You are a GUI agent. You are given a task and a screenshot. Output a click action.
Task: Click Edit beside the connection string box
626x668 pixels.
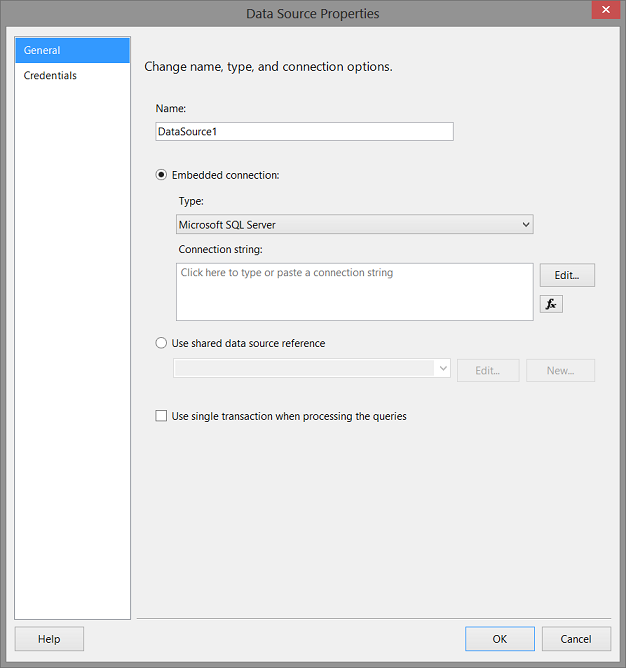(x=567, y=275)
